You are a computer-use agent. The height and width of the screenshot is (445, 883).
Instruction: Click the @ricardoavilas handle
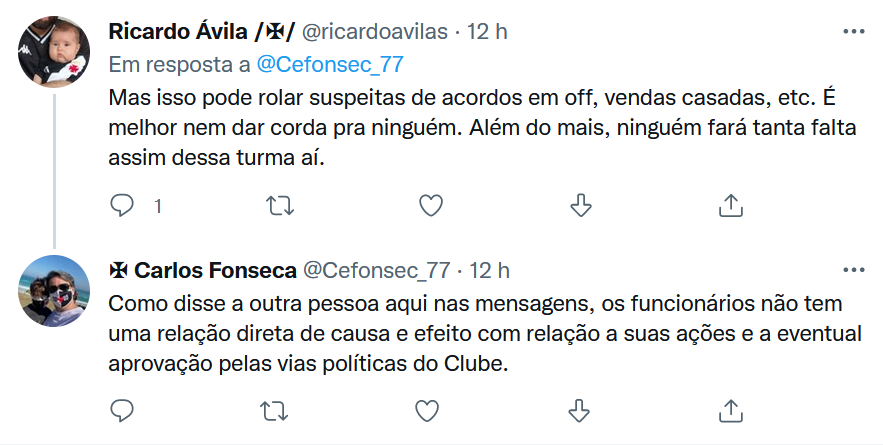[375, 32]
